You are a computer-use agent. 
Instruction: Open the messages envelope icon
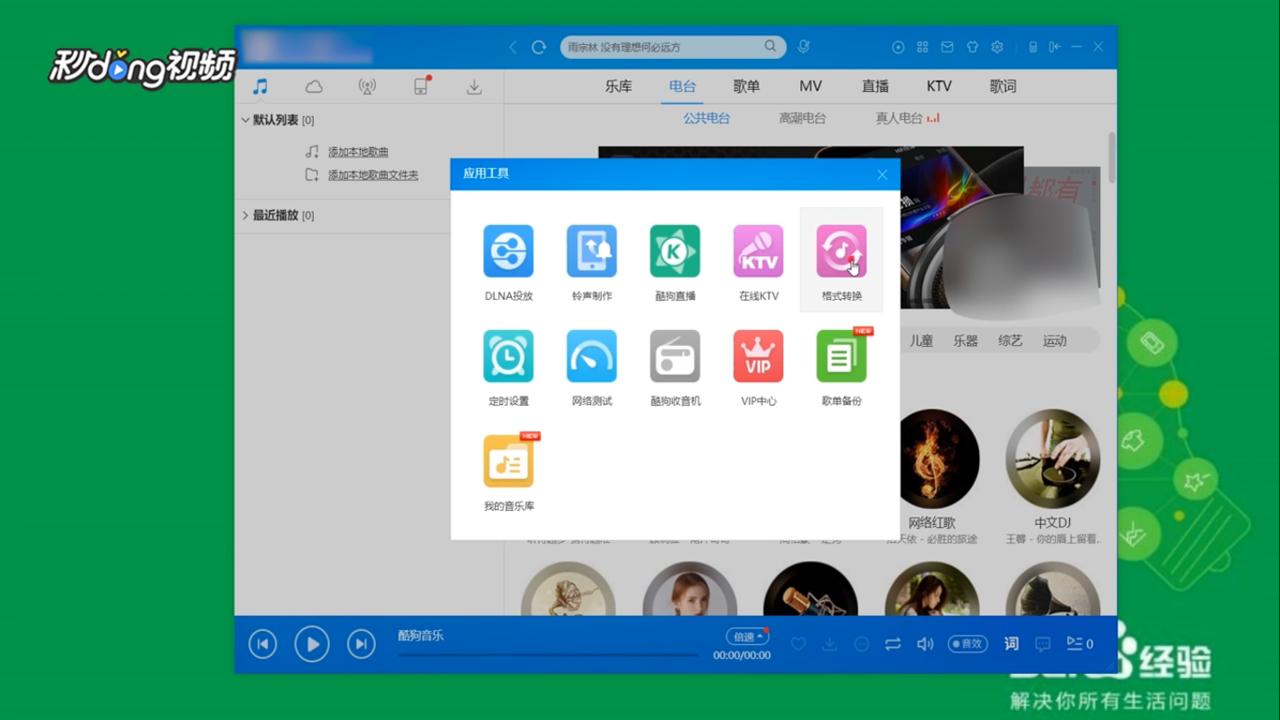(x=947, y=47)
